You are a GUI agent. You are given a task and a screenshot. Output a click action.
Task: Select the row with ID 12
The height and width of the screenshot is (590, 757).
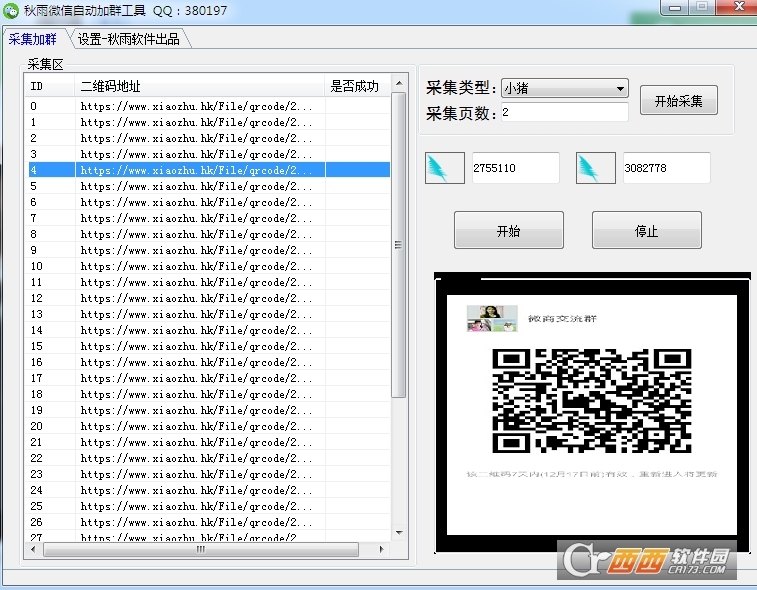[x=208, y=297]
